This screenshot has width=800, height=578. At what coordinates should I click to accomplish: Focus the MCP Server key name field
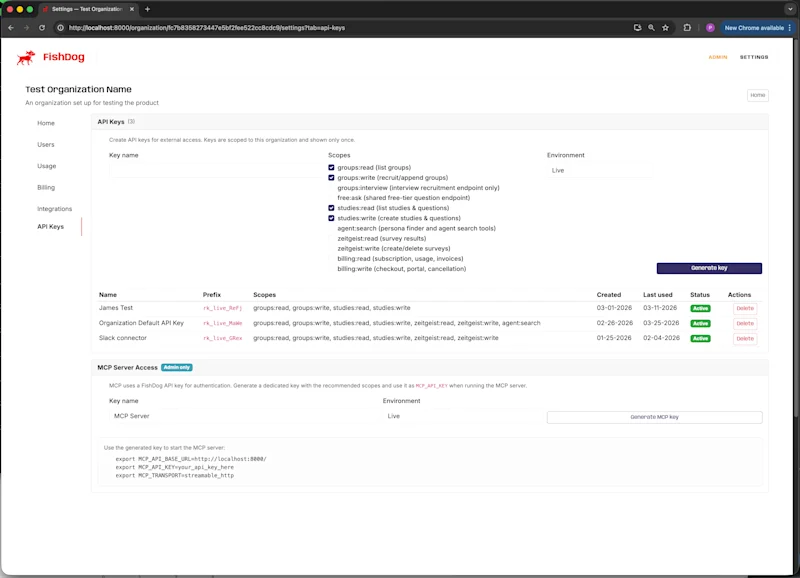pos(242,416)
